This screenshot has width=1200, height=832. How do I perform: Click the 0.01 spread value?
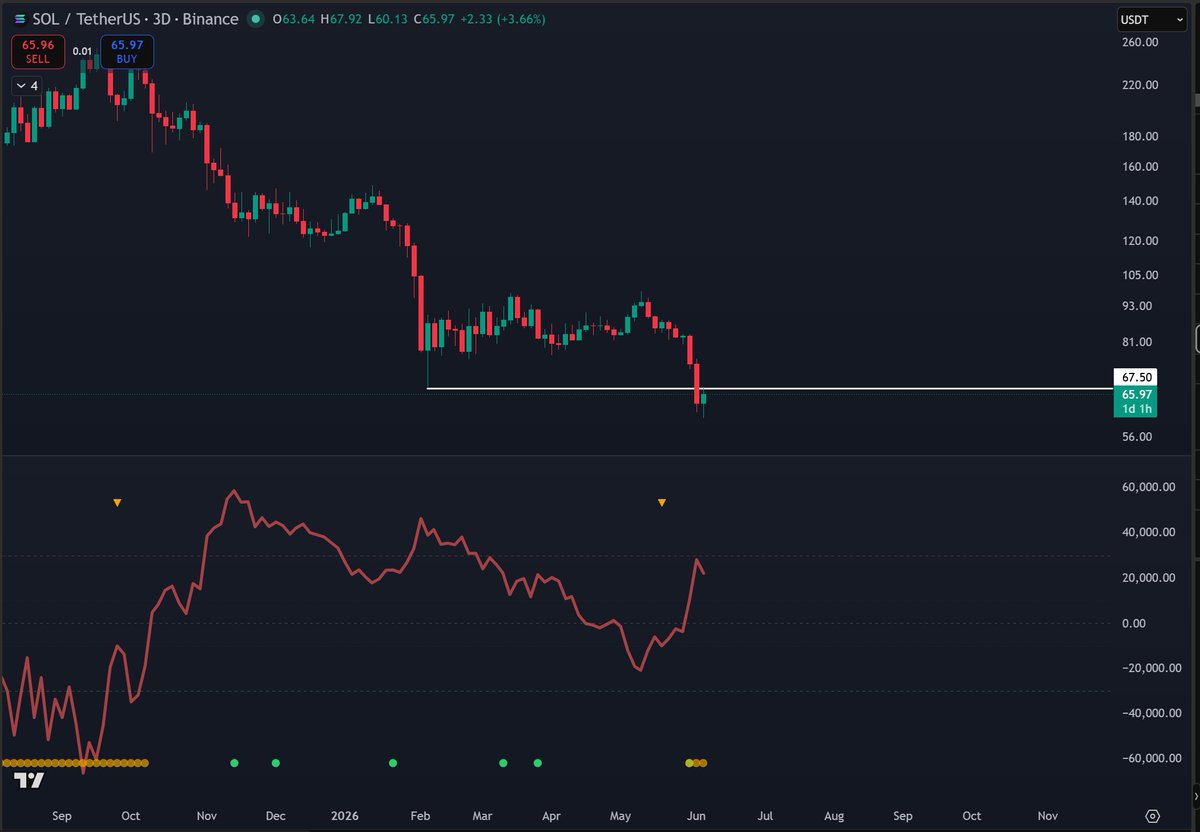pos(83,51)
